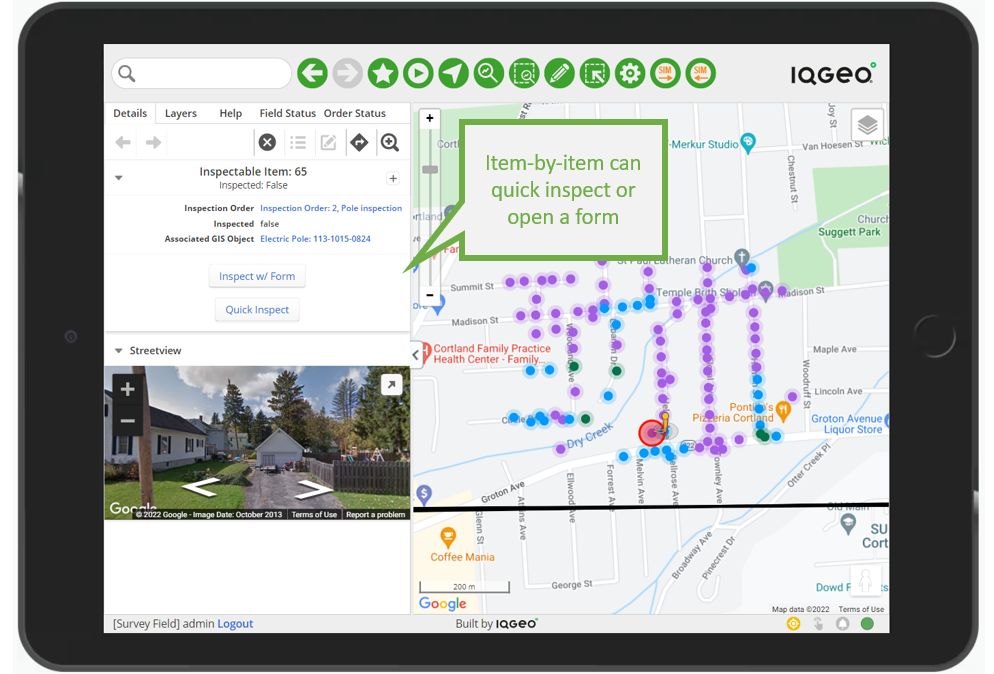Click the first orange SIM icon
This screenshot has width=994, height=674.
(x=665, y=74)
